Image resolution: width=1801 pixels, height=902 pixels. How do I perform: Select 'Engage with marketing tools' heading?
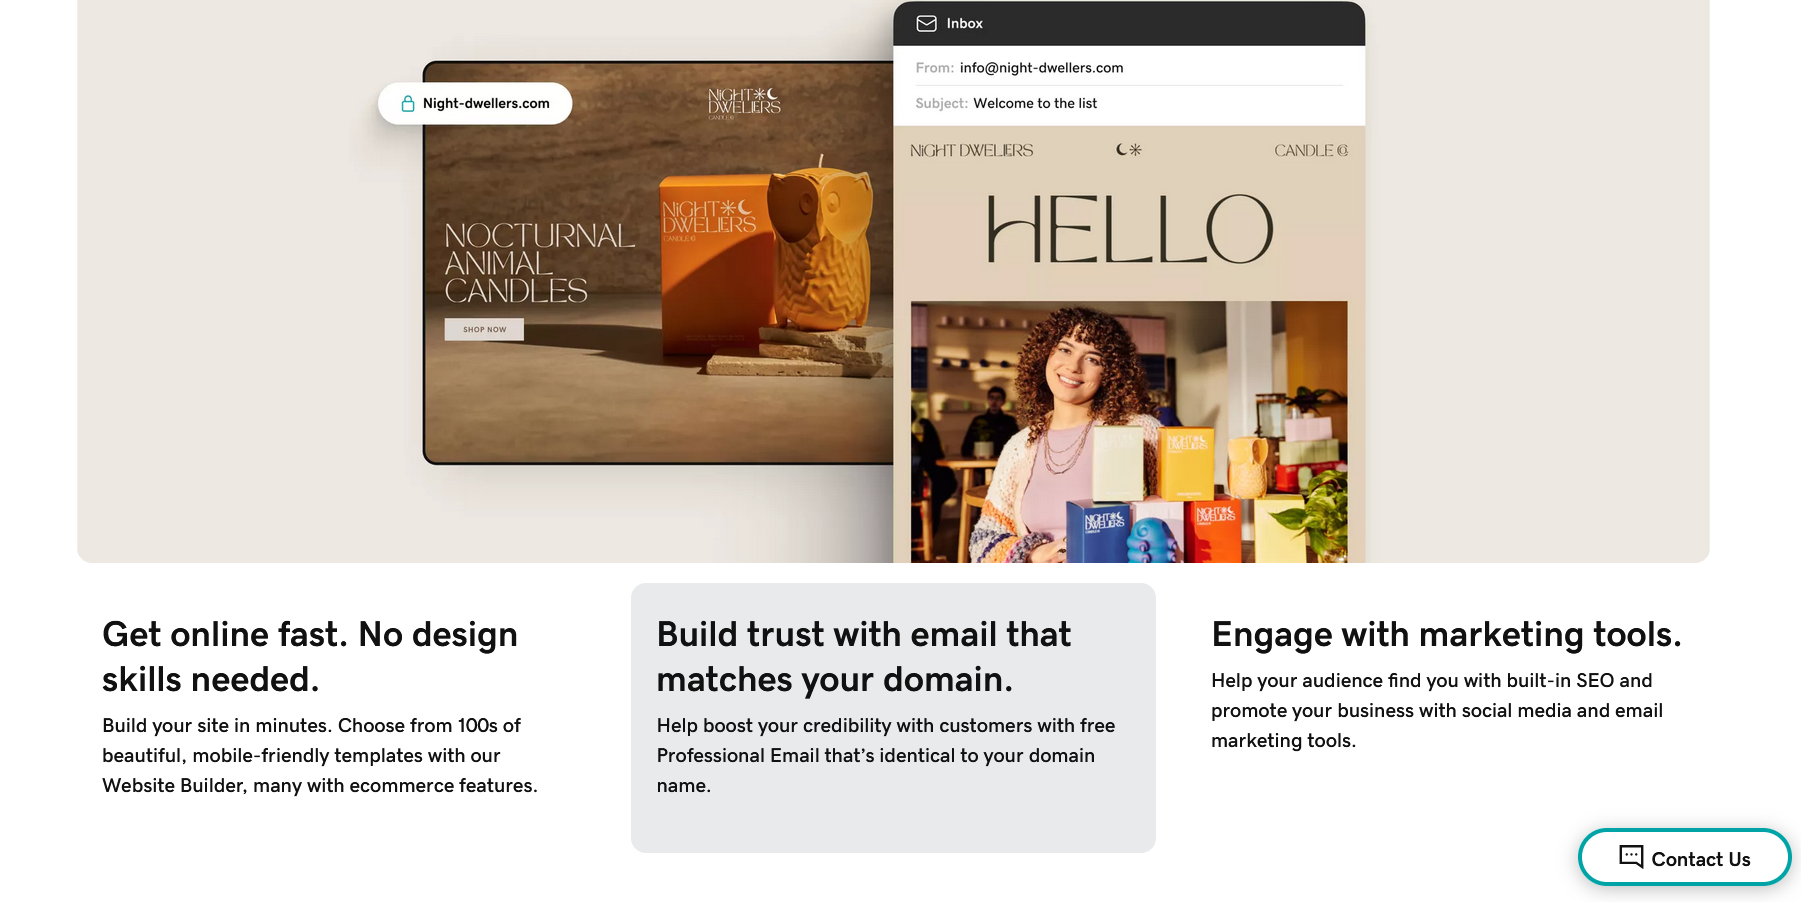coord(1446,635)
